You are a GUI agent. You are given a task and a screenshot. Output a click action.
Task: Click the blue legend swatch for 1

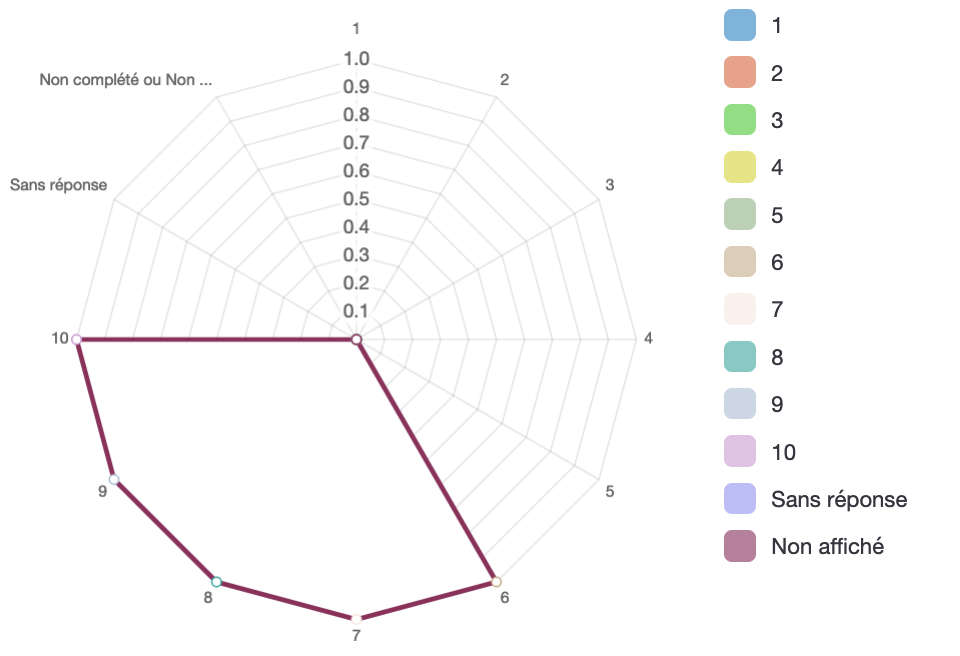pos(740,26)
